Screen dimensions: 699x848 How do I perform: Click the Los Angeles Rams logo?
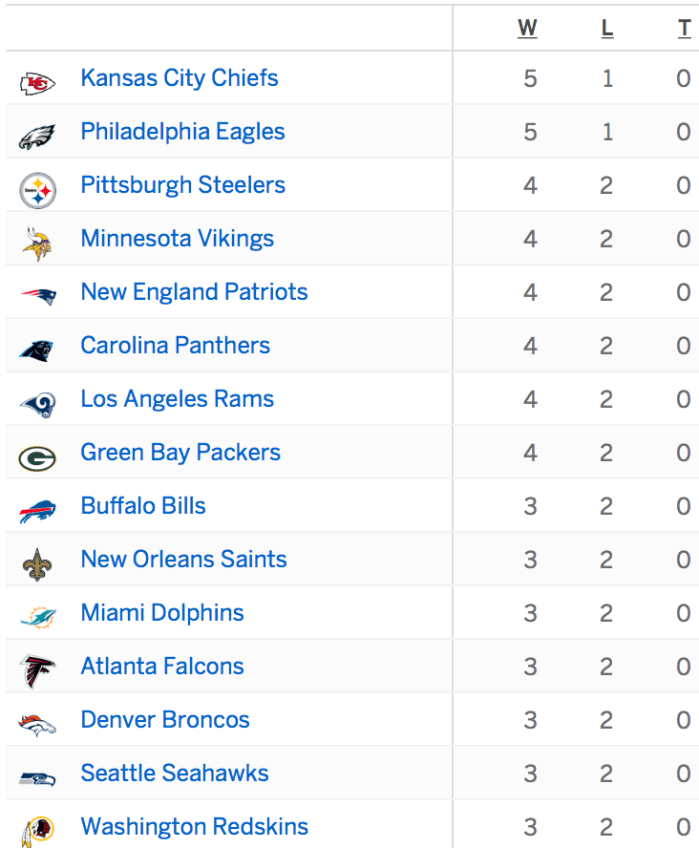pyautogui.click(x=37, y=404)
